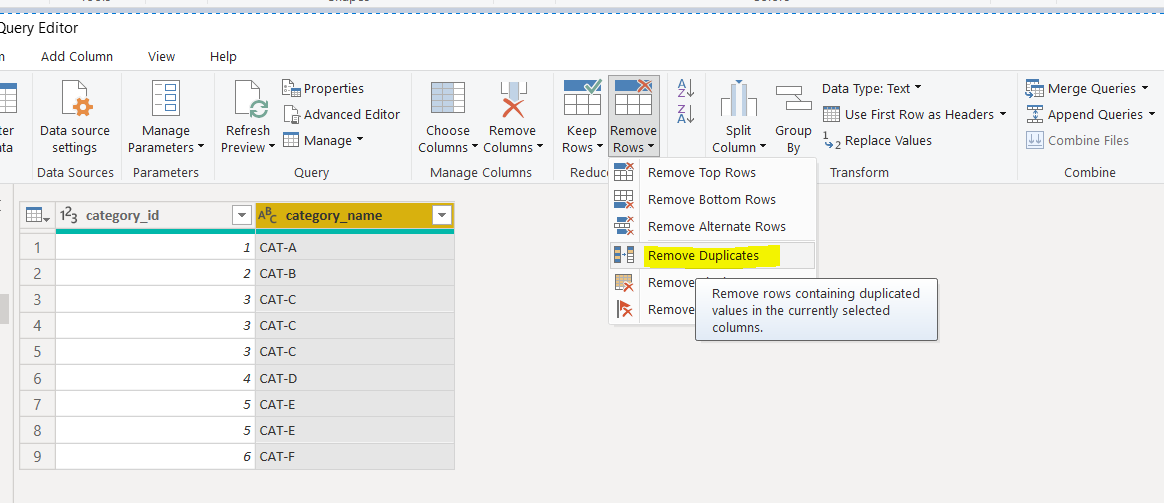
Task: Click the Group By icon
Action: tap(794, 100)
